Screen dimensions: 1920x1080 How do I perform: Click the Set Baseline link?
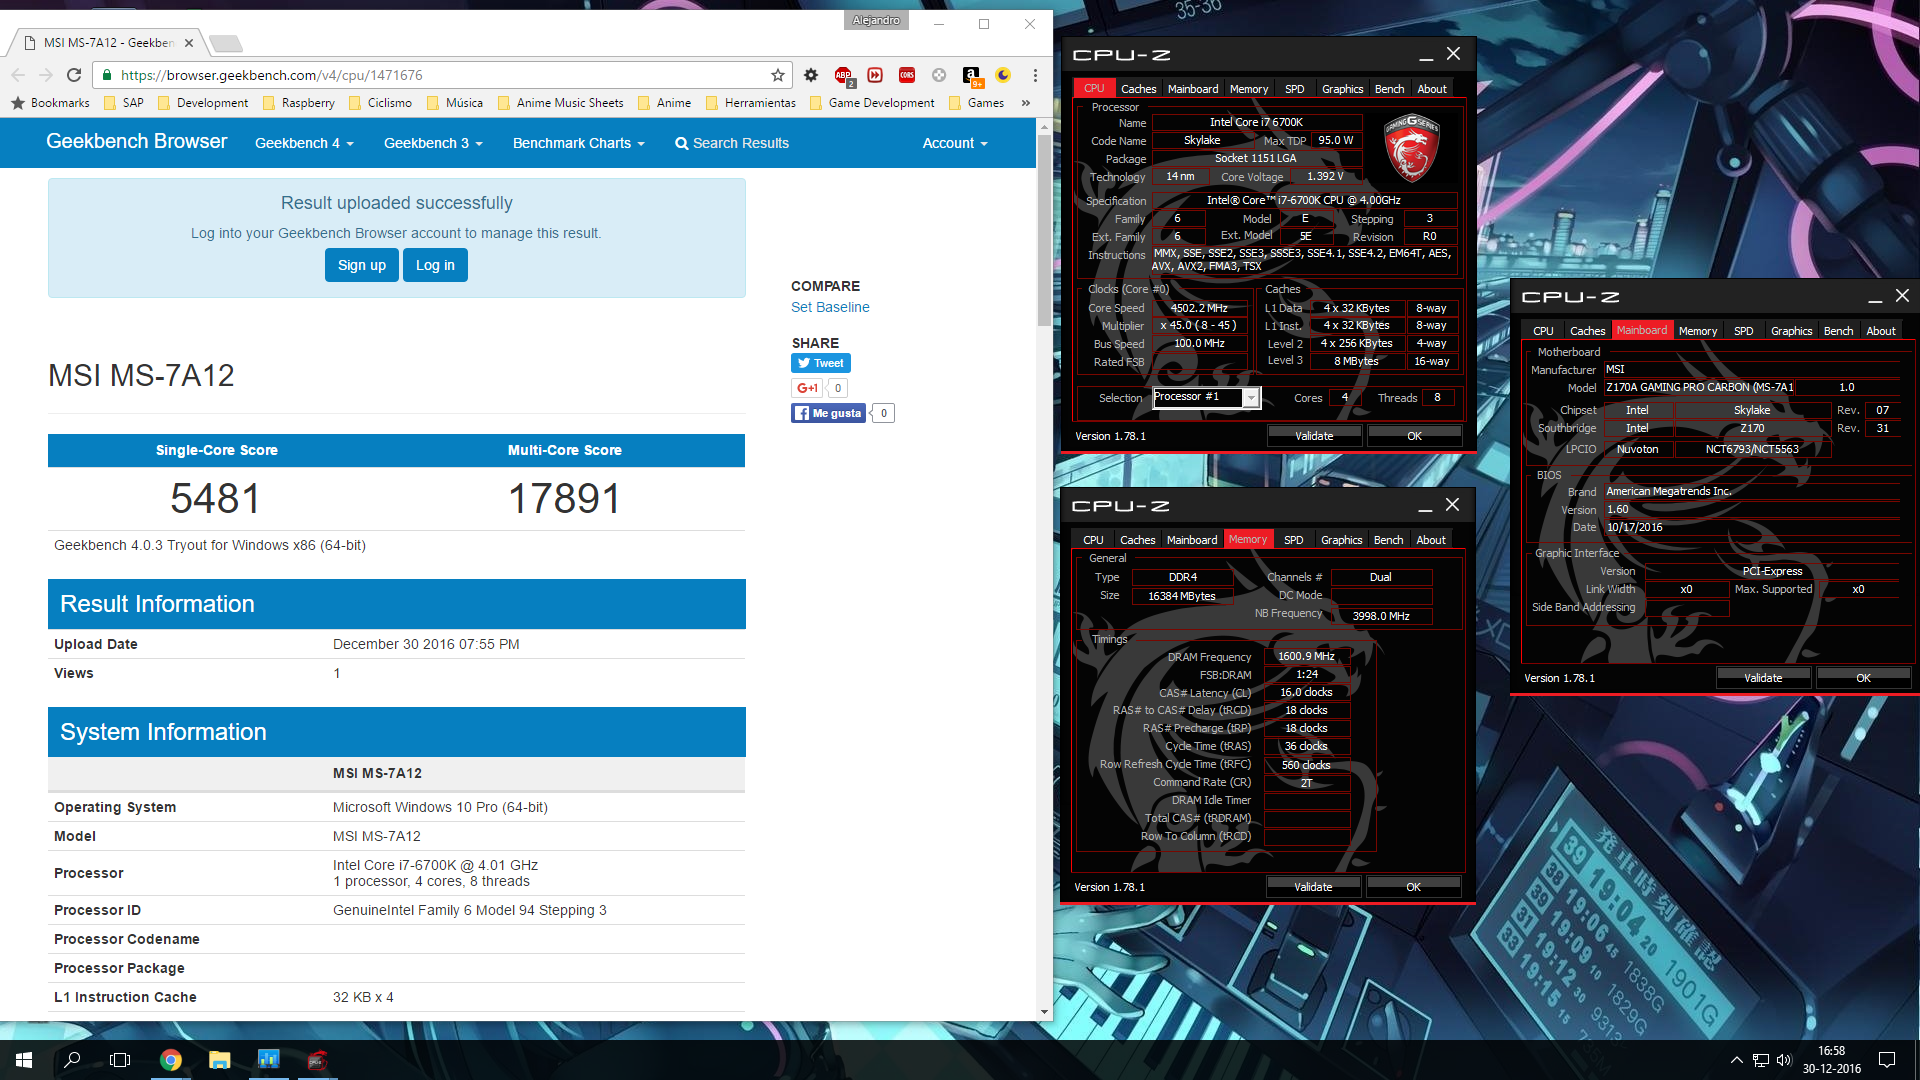pyautogui.click(x=830, y=307)
